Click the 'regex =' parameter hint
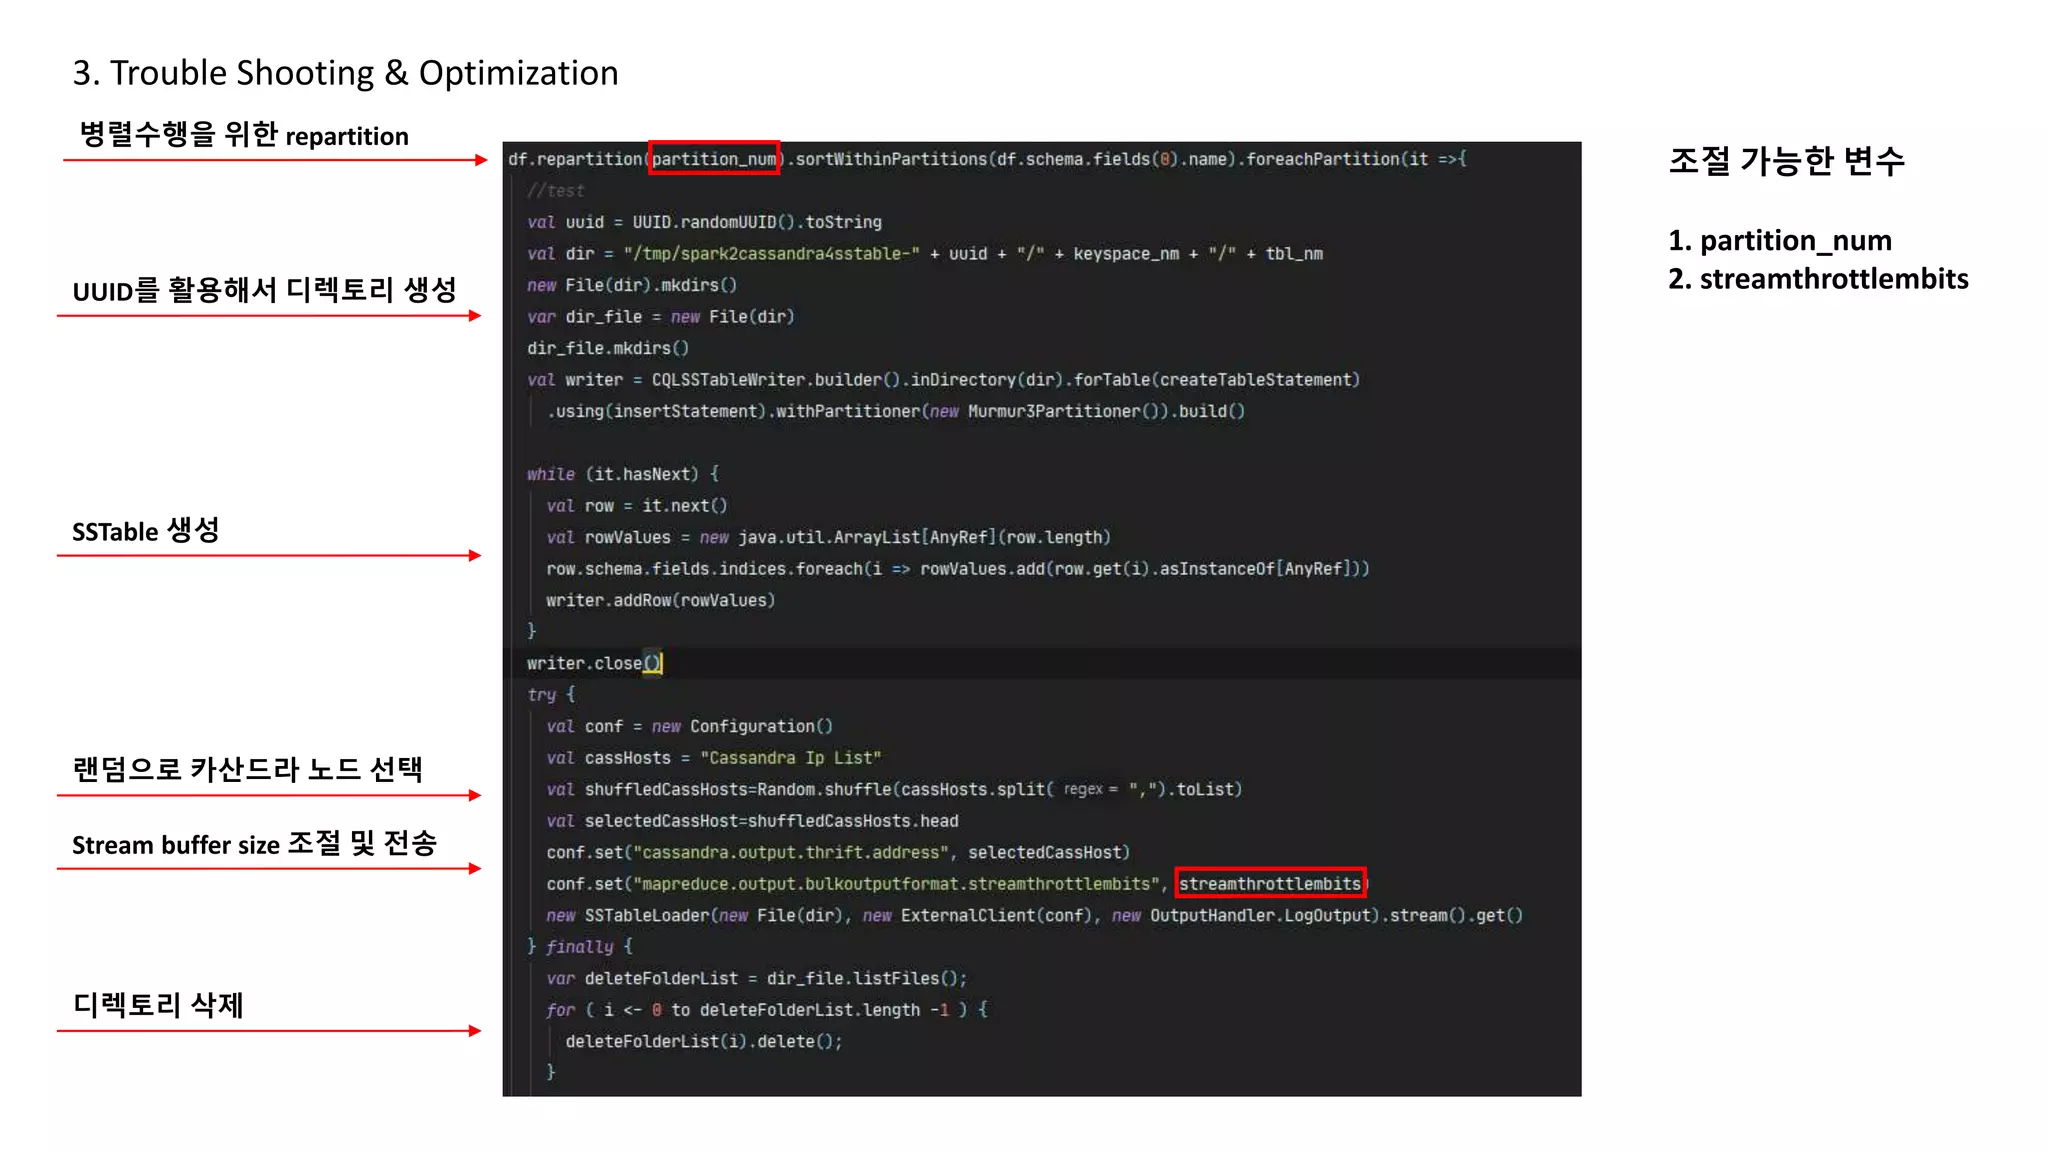Image resolution: width=2048 pixels, height=1152 pixels. [1090, 789]
